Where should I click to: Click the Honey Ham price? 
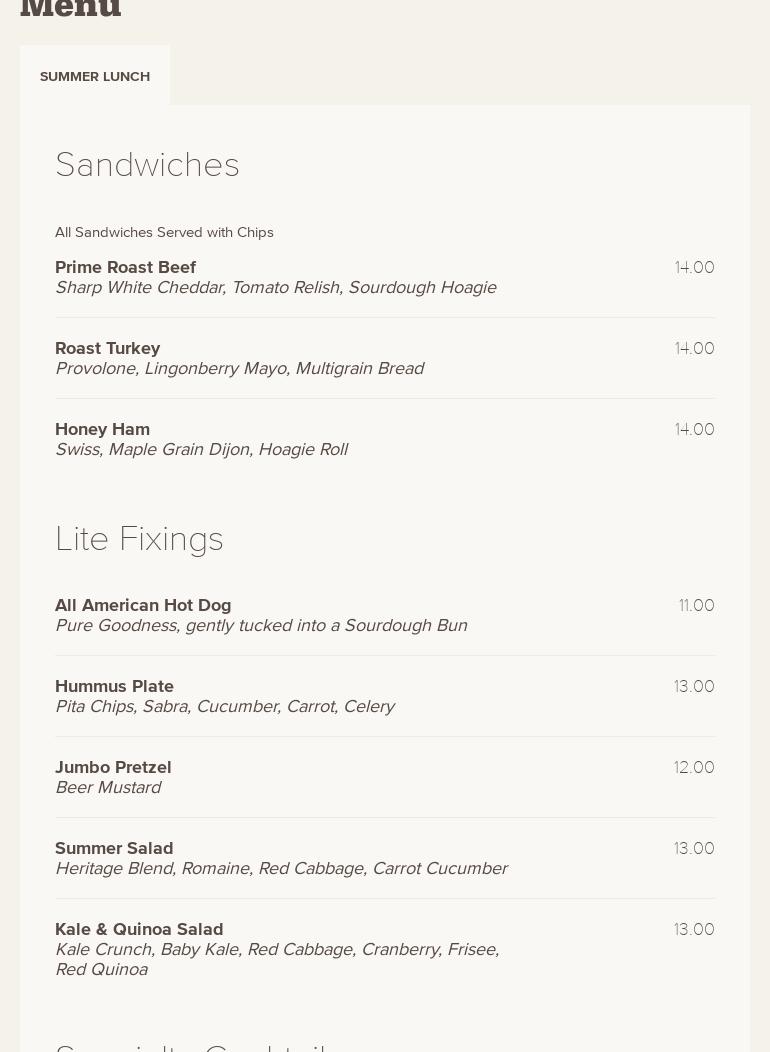(694, 429)
